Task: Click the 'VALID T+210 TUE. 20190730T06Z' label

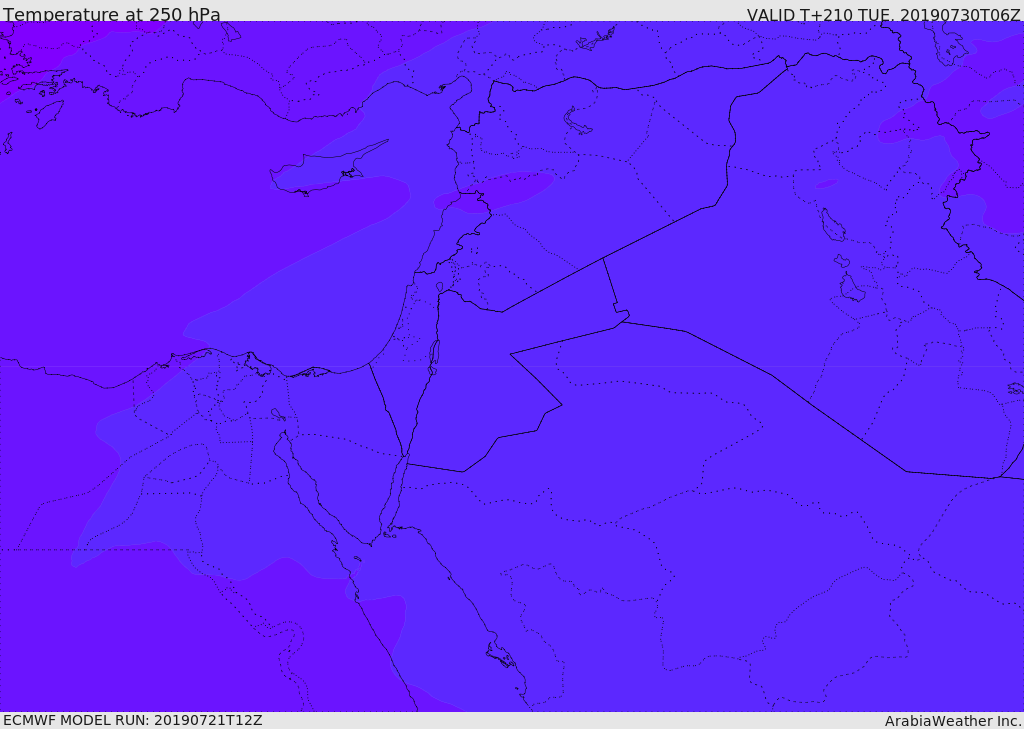Action: point(884,14)
